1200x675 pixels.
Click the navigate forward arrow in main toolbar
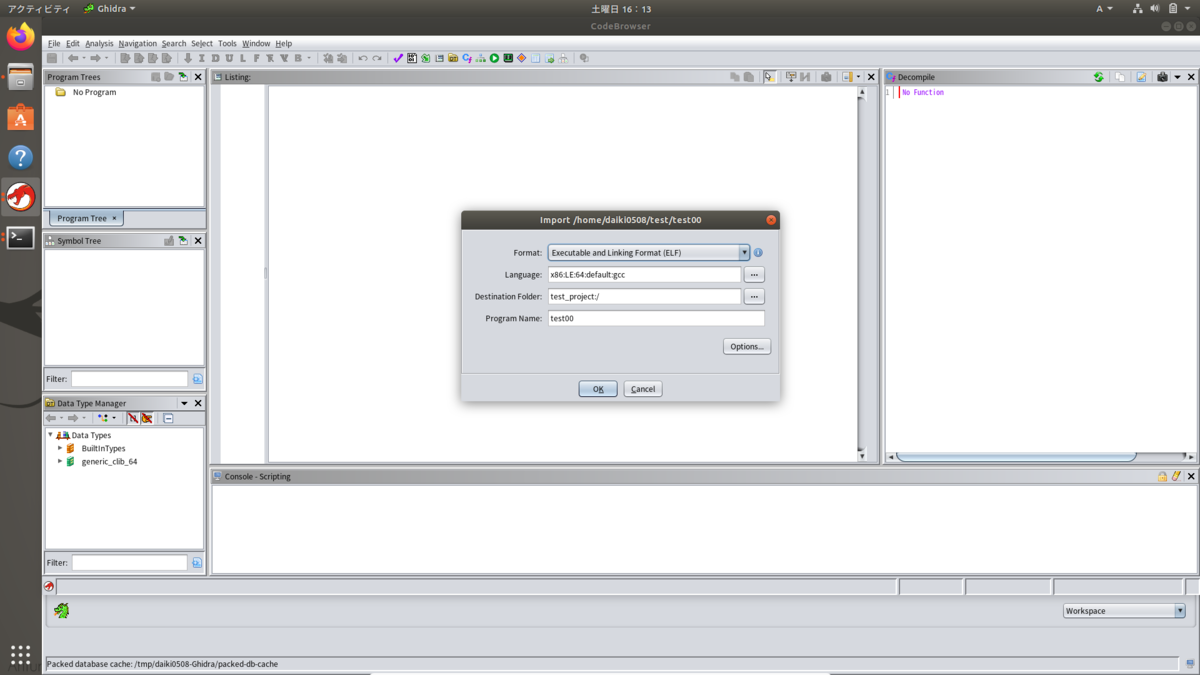(x=95, y=58)
